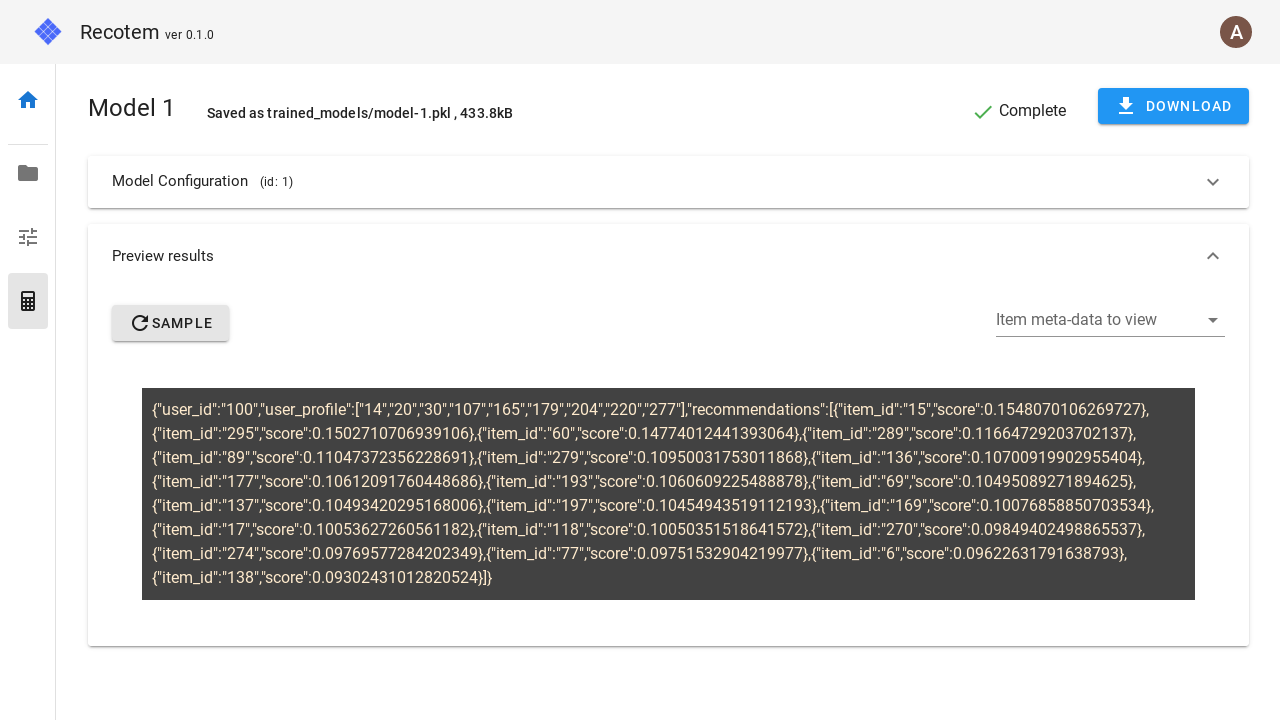
Task: Collapse Preview results using the chevron
Action: click(1212, 256)
